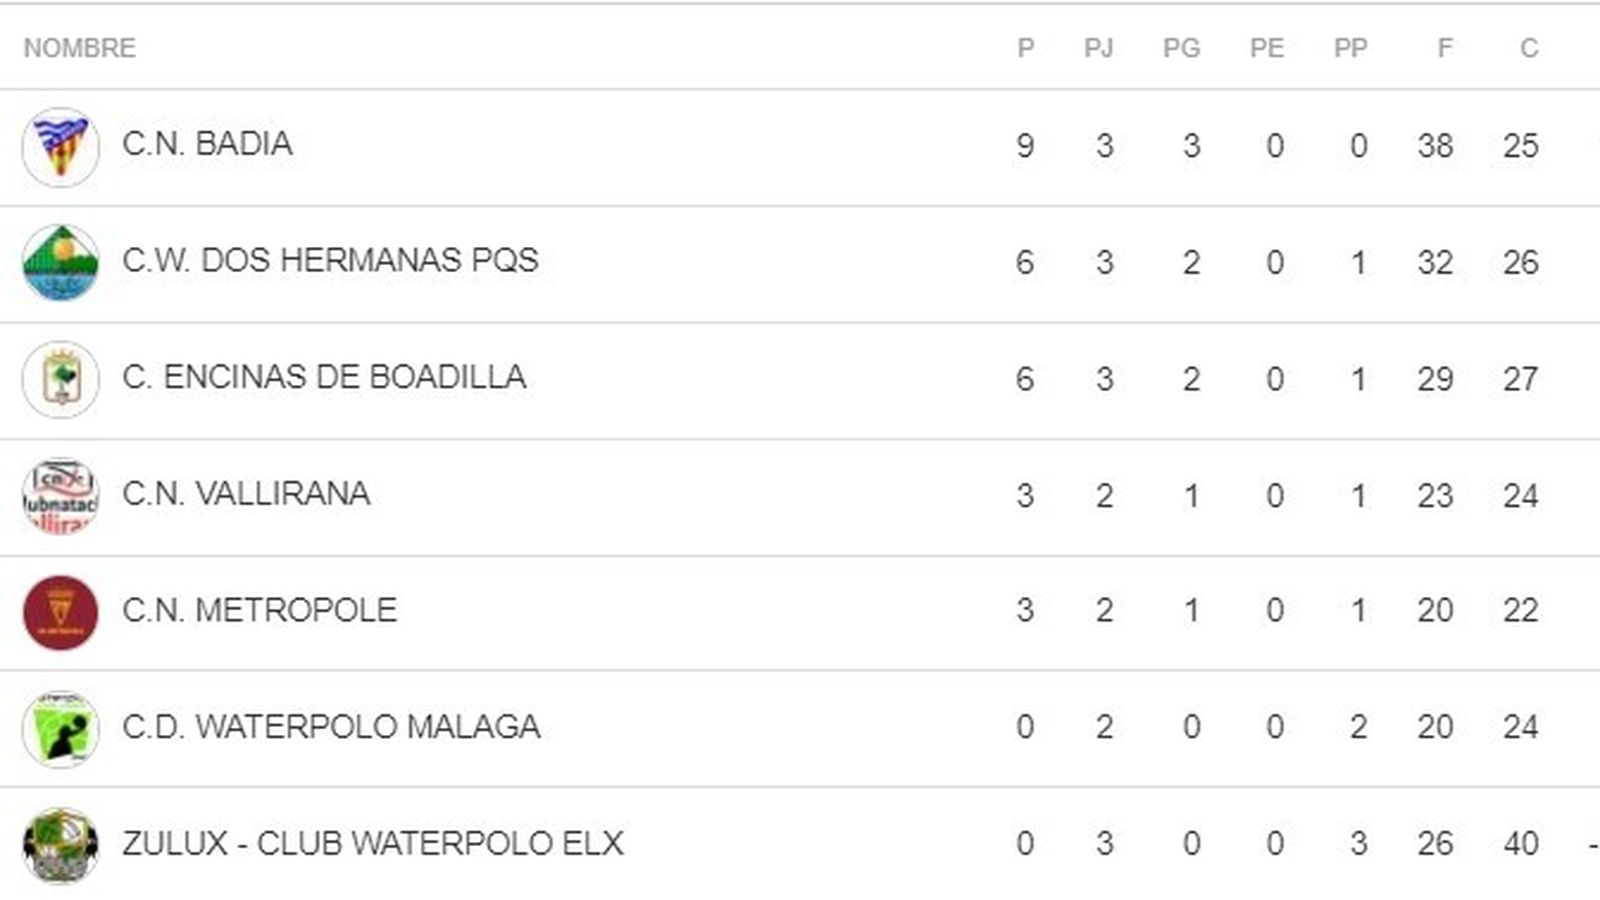Screen dimensions: 1600x900
Task: Click the C.N. Badia team crest
Action: point(61,147)
